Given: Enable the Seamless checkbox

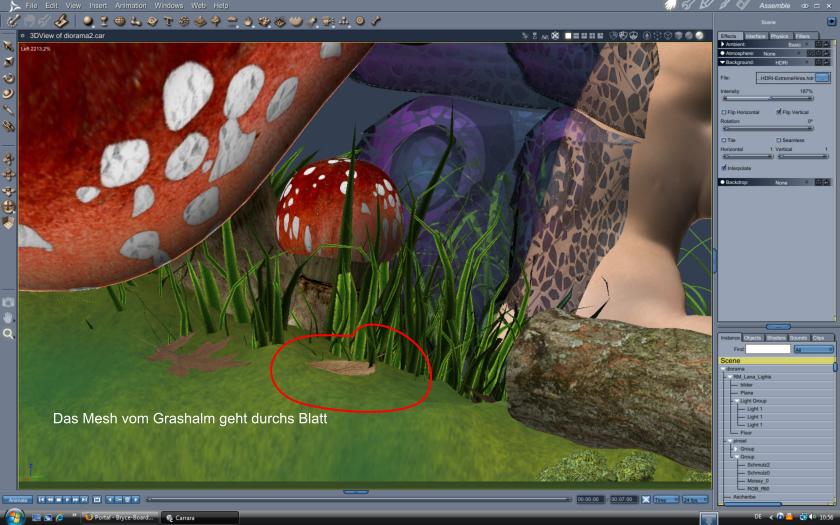Looking at the screenshot, I should [778, 140].
